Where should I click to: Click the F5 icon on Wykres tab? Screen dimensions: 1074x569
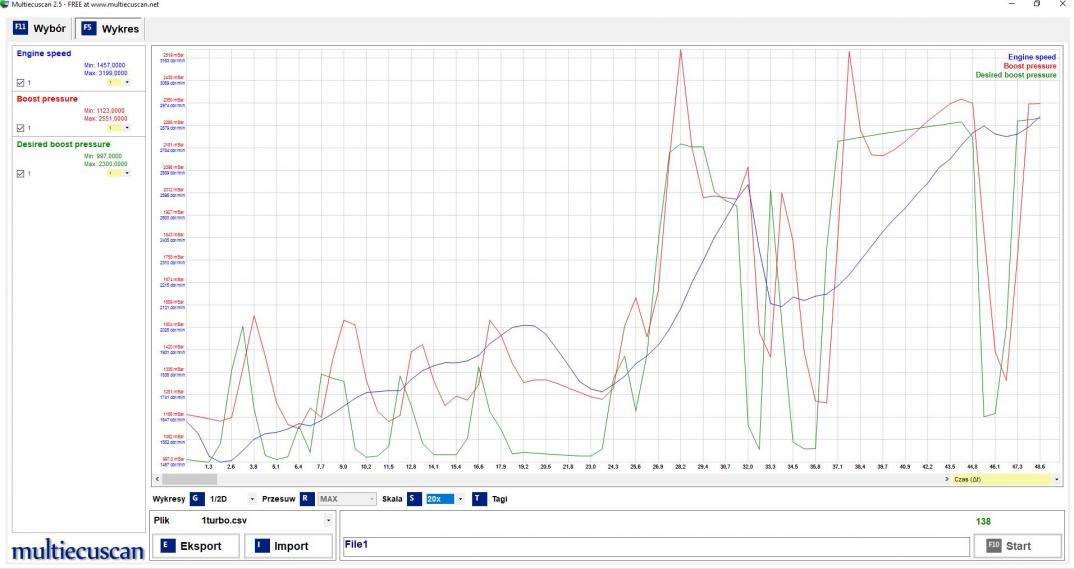pyautogui.click(x=89, y=28)
